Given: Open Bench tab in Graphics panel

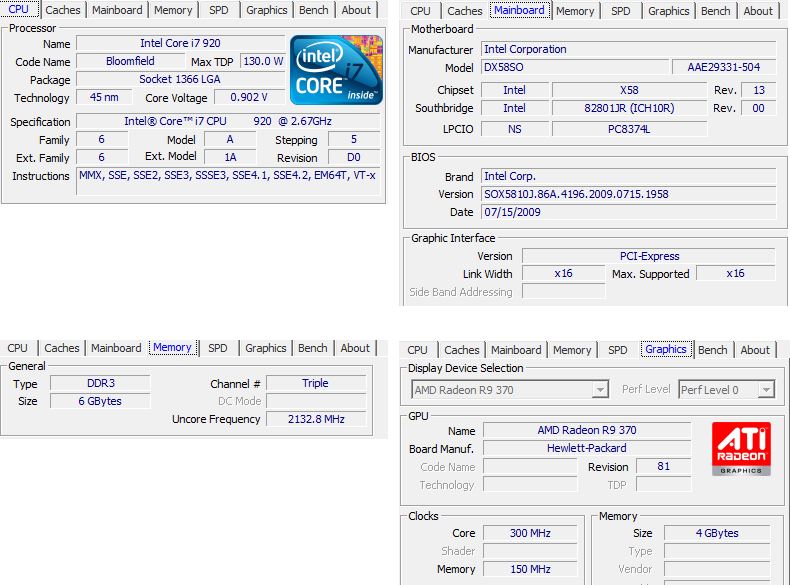Looking at the screenshot, I should click(712, 350).
